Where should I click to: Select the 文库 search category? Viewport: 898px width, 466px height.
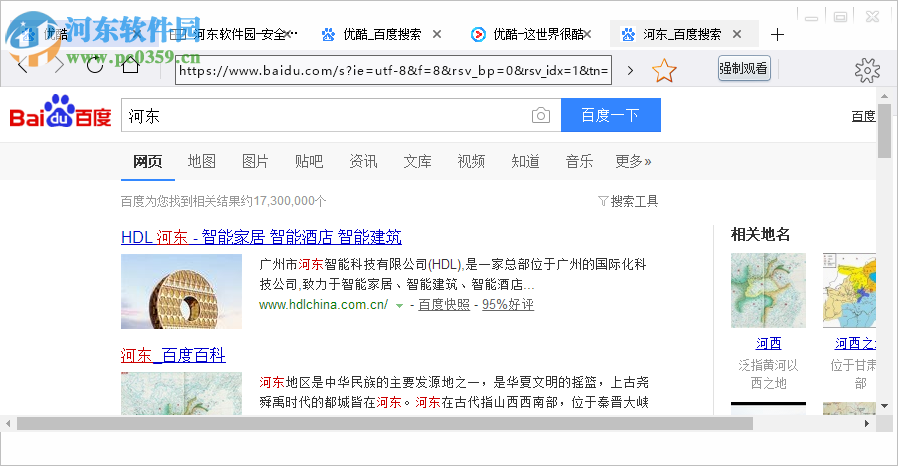coord(418,161)
